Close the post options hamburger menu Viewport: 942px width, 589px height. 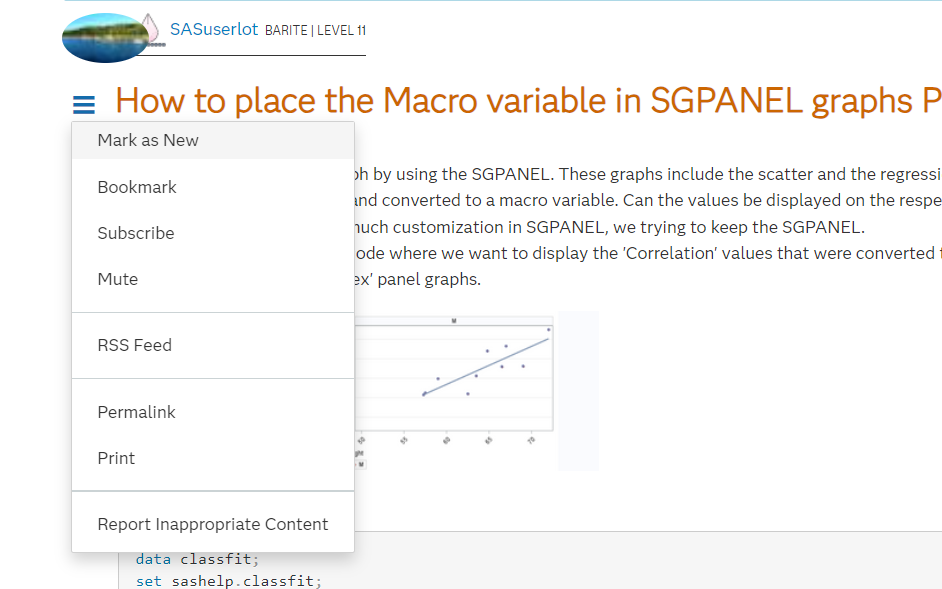pos(84,104)
